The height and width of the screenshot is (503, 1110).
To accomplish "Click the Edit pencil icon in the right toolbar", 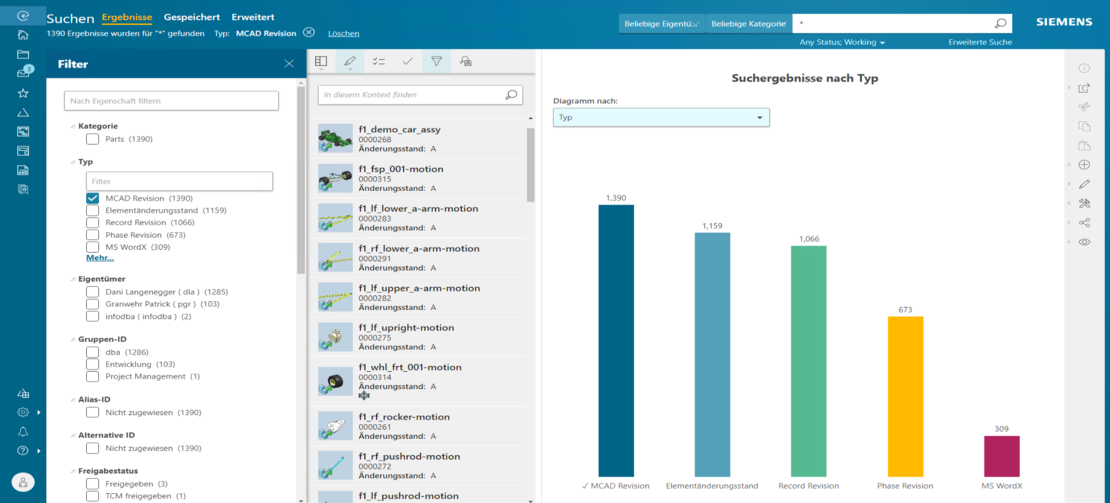I will [x=1084, y=184].
